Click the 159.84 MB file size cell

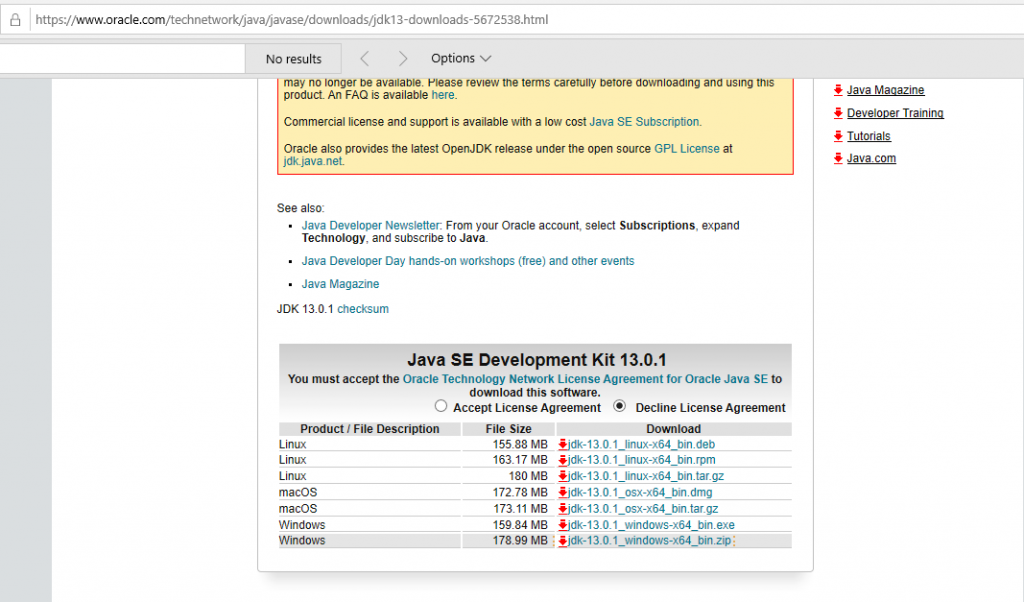point(509,525)
